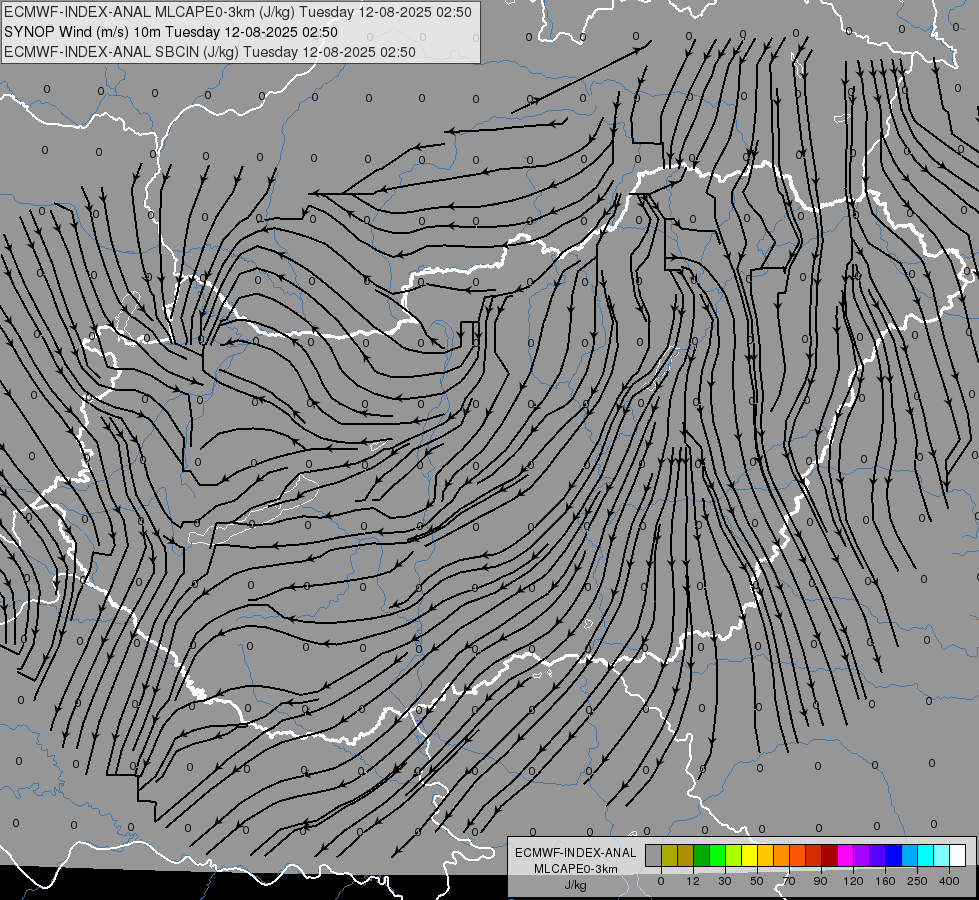This screenshot has height=900, width=979.
Task: Click the legend scale value 70
Action: [x=789, y=881]
